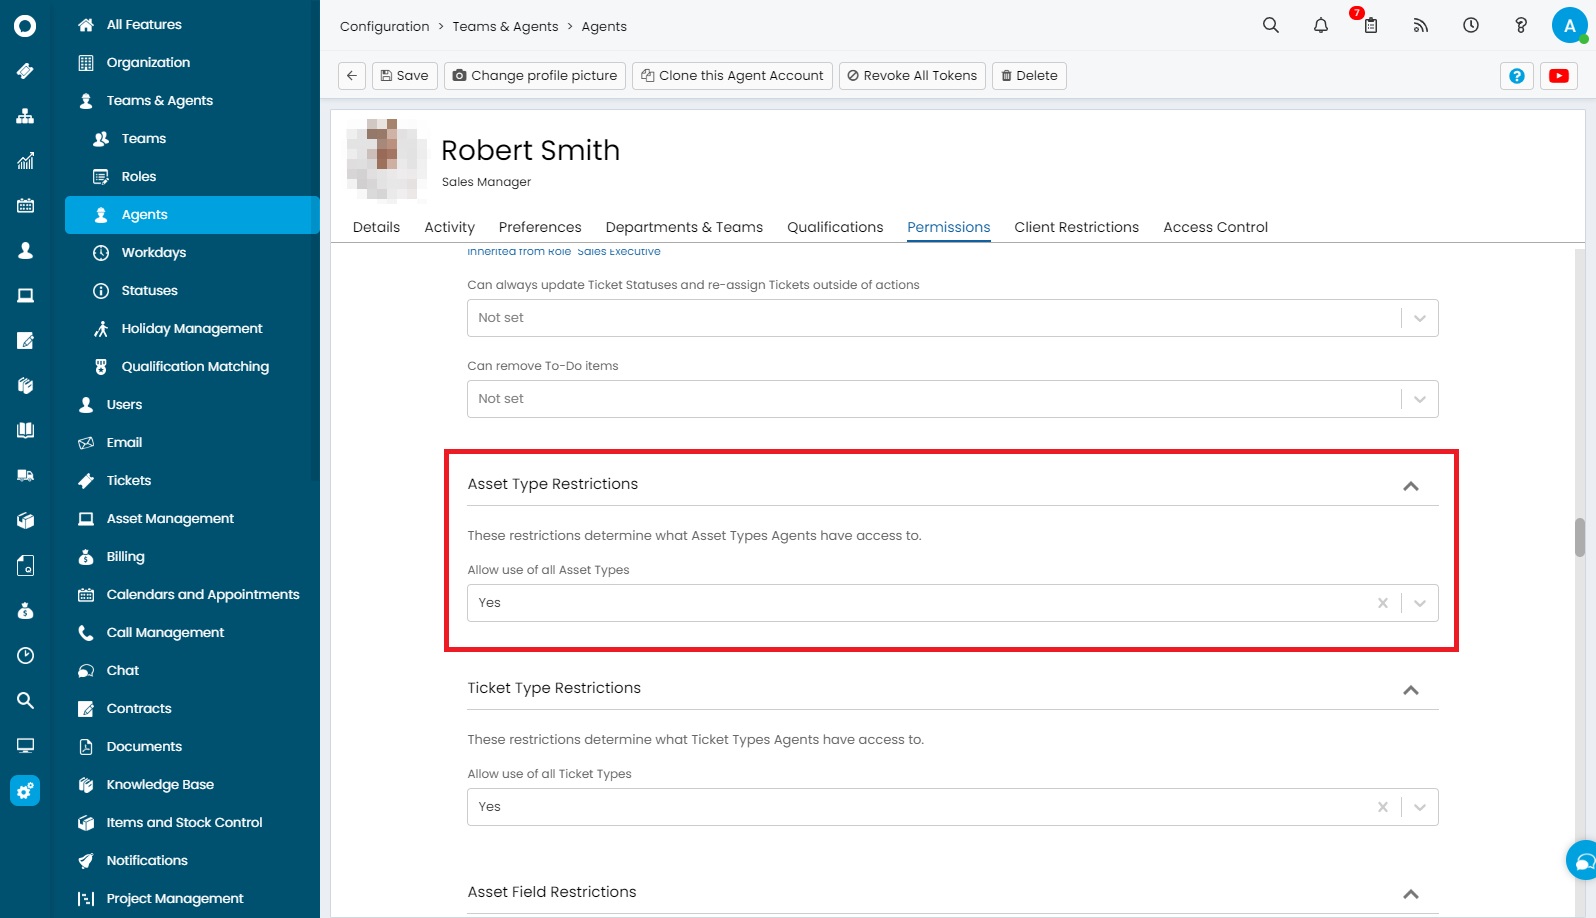The height and width of the screenshot is (918, 1596).
Task: Click the clock timesheet icon in header
Action: click(x=1470, y=26)
